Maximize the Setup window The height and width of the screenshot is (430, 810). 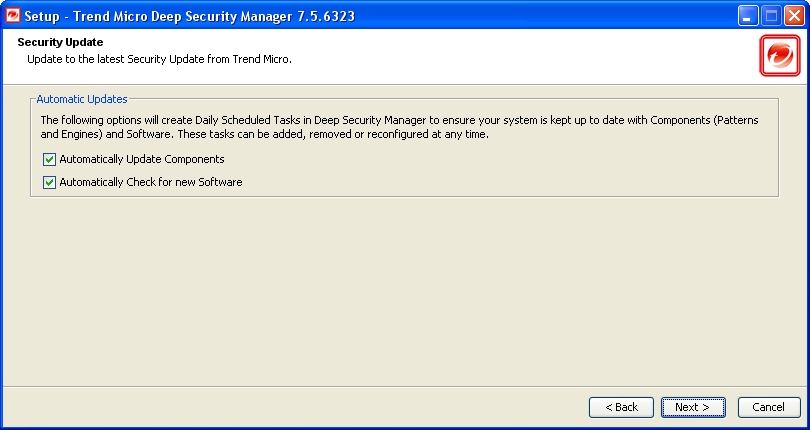772,16
